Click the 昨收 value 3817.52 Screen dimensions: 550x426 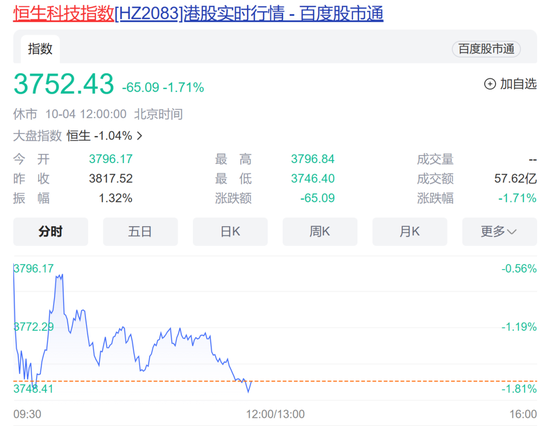coord(110,179)
